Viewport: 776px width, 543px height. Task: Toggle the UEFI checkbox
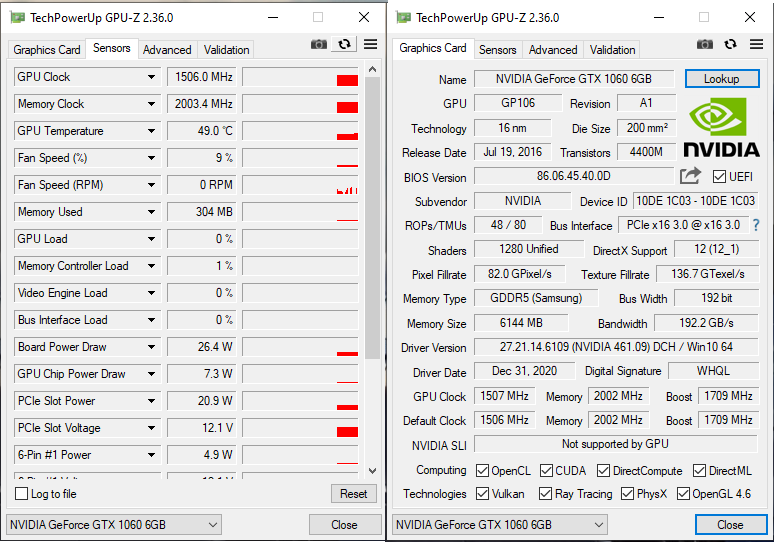click(x=719, y=176)
